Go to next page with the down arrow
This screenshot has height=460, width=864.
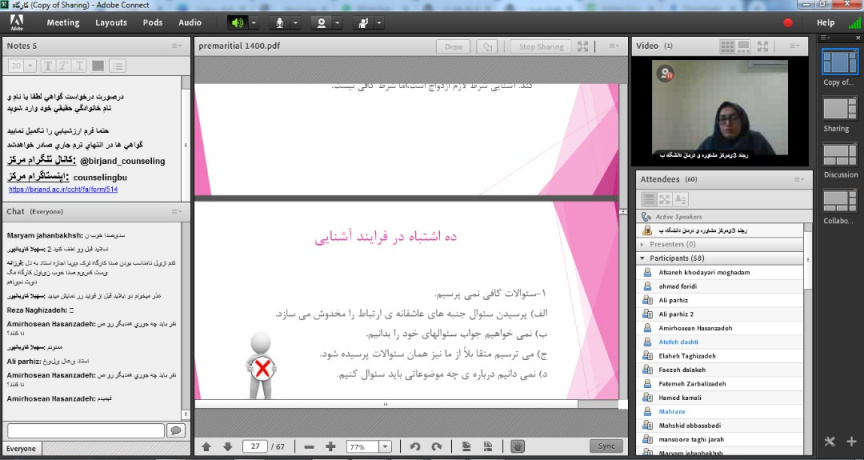pos(227,447)
